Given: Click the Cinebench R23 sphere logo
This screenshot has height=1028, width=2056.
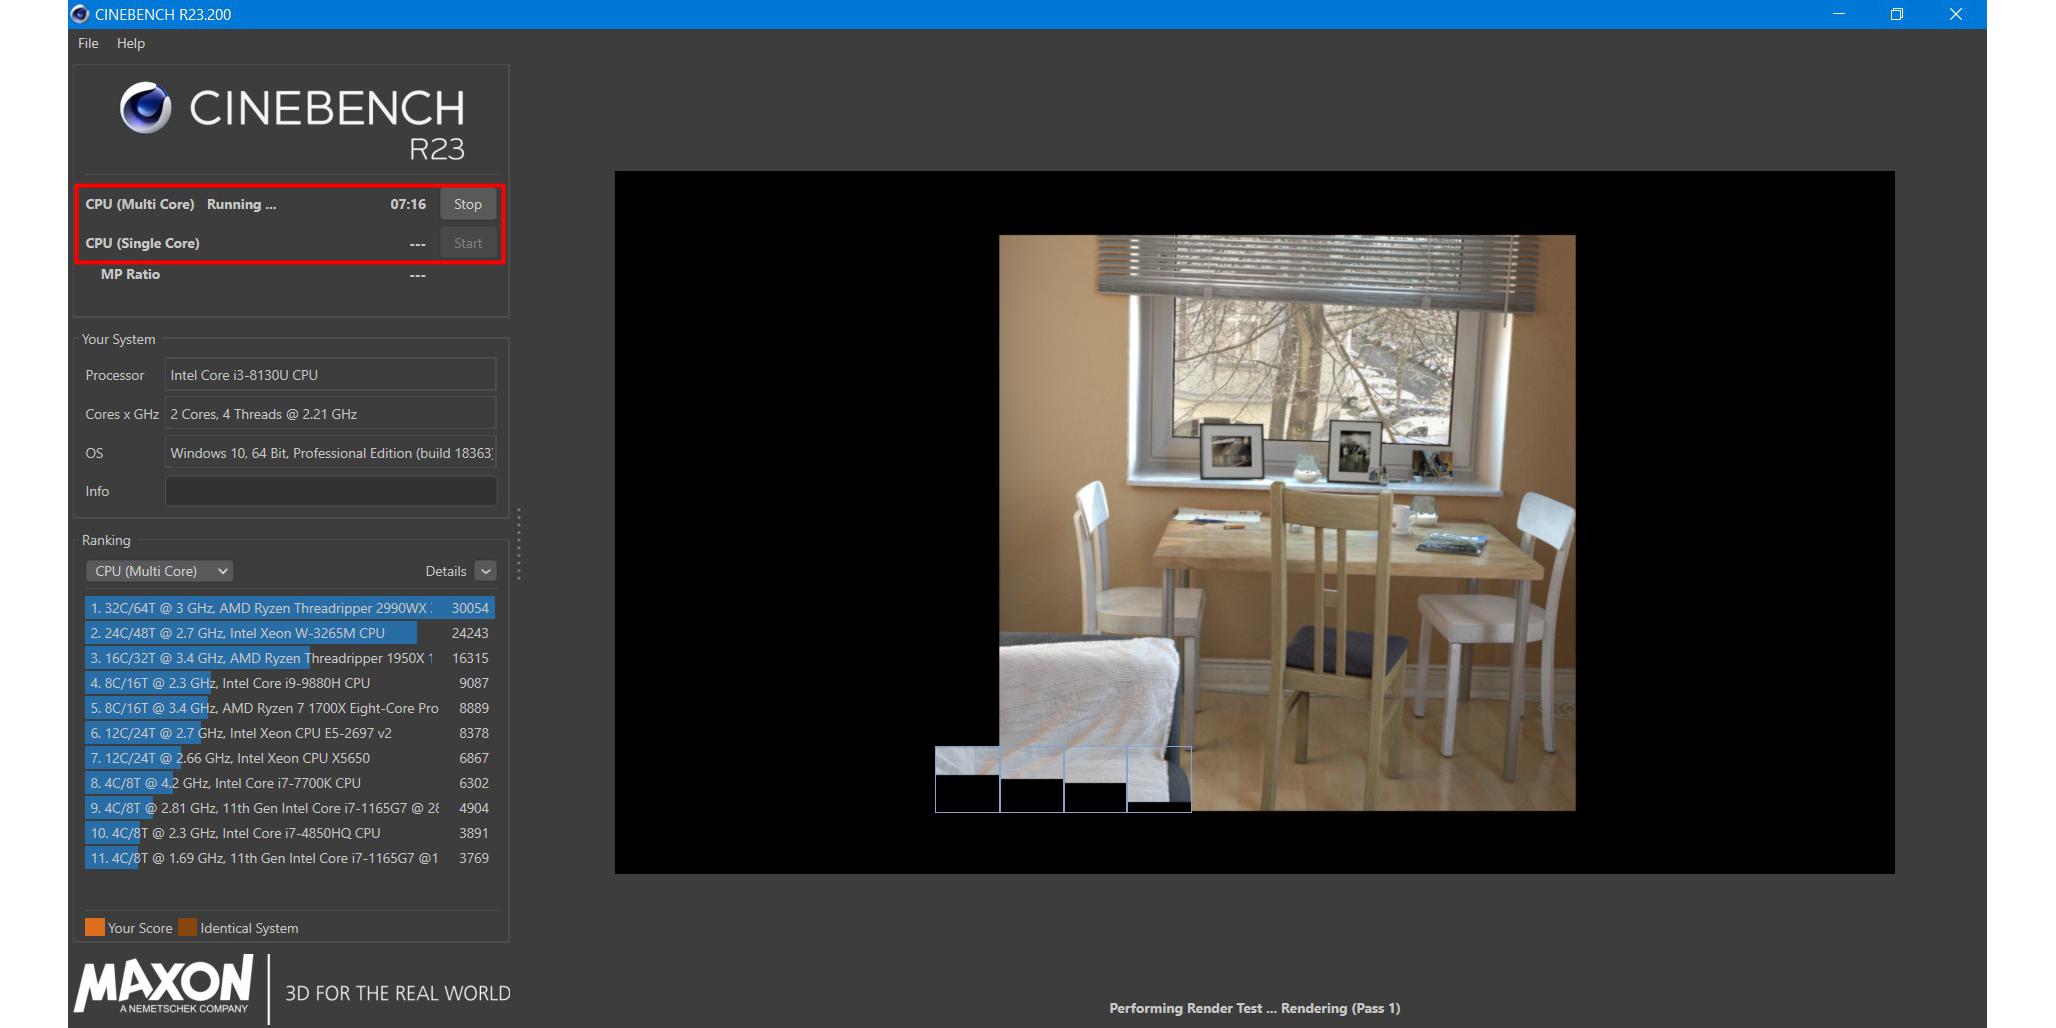Looking at the screenshot, I should pos(146,108).
